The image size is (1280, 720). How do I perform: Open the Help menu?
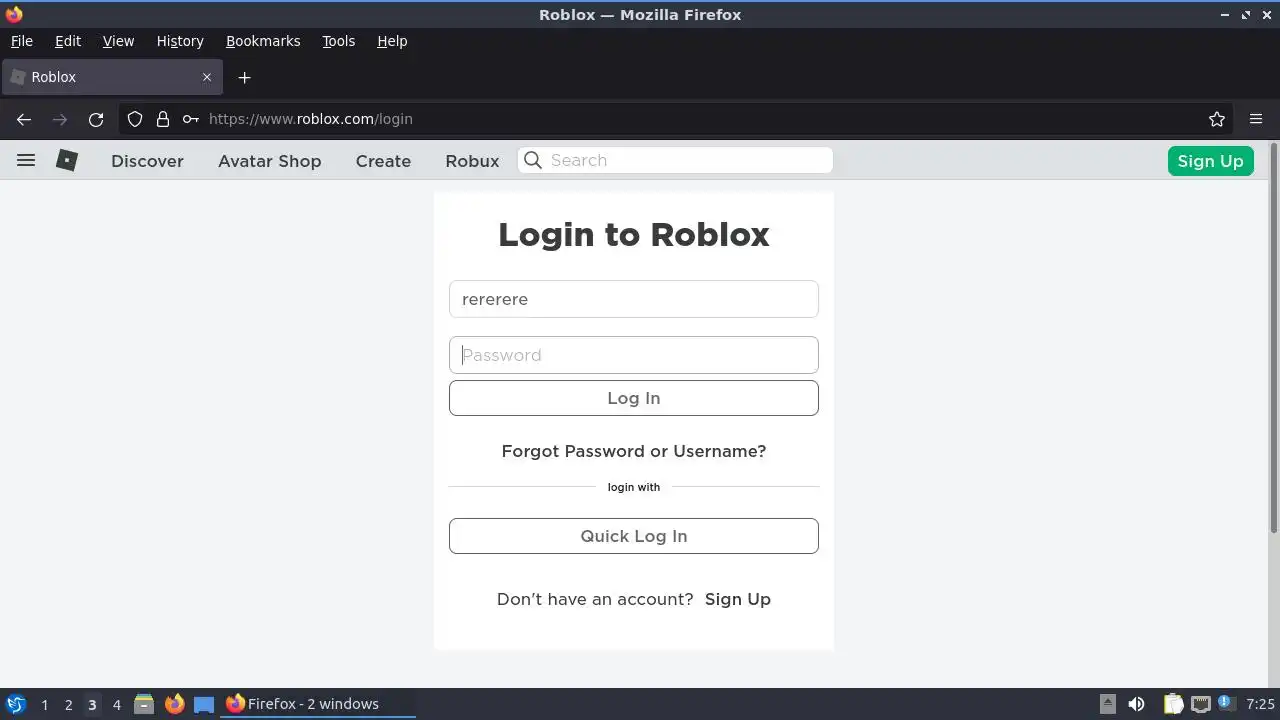392,41
